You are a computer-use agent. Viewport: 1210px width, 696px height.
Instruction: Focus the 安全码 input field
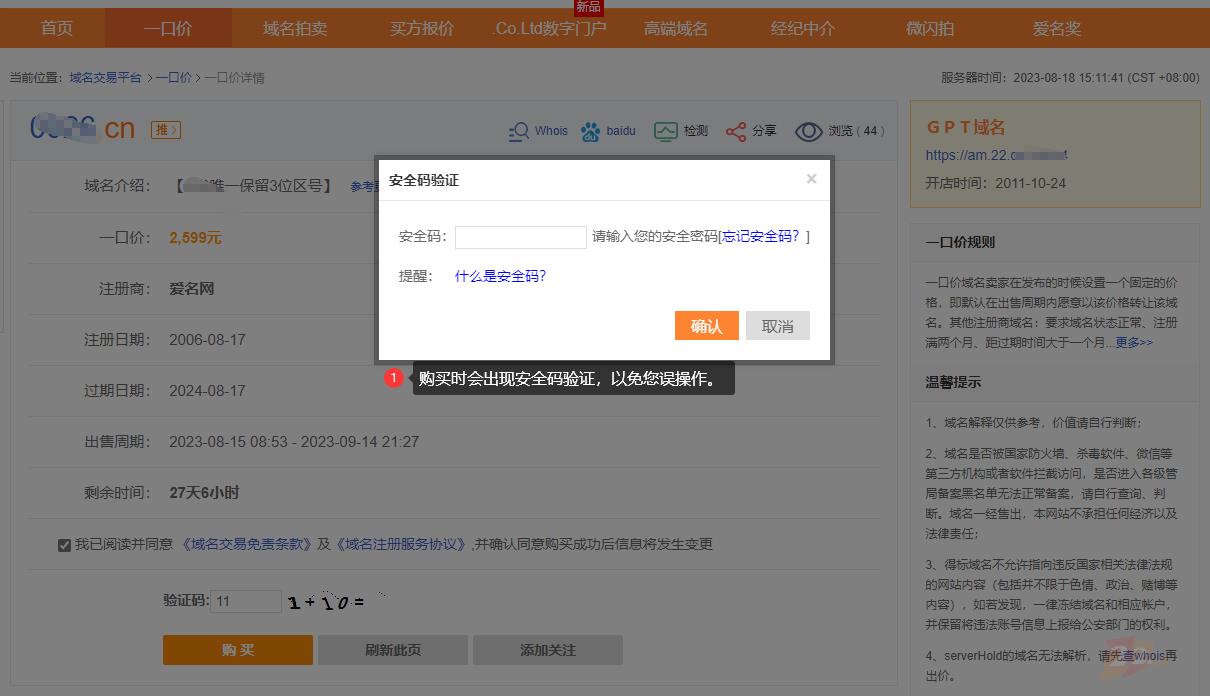(x=520, y=237)
